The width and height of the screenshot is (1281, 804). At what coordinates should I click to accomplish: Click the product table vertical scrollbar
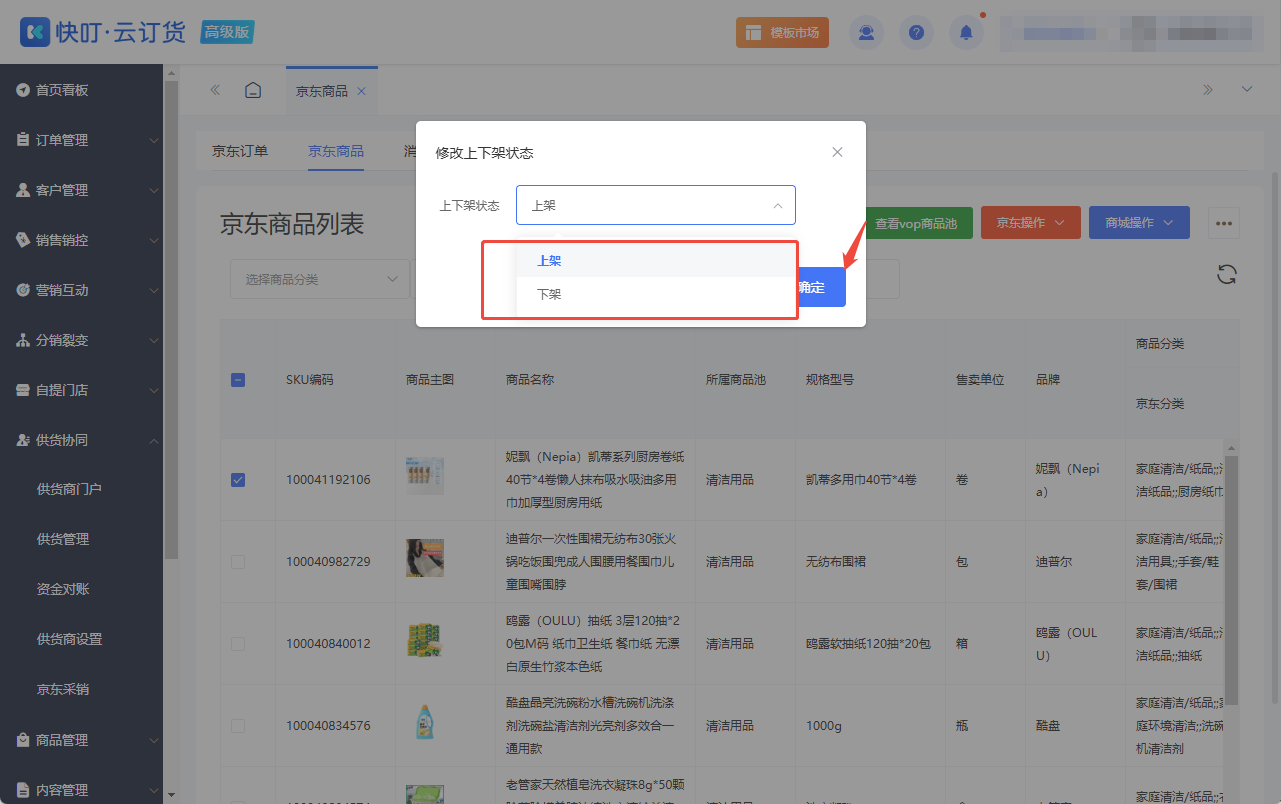pyautogui.click(x=1232, y=580)
